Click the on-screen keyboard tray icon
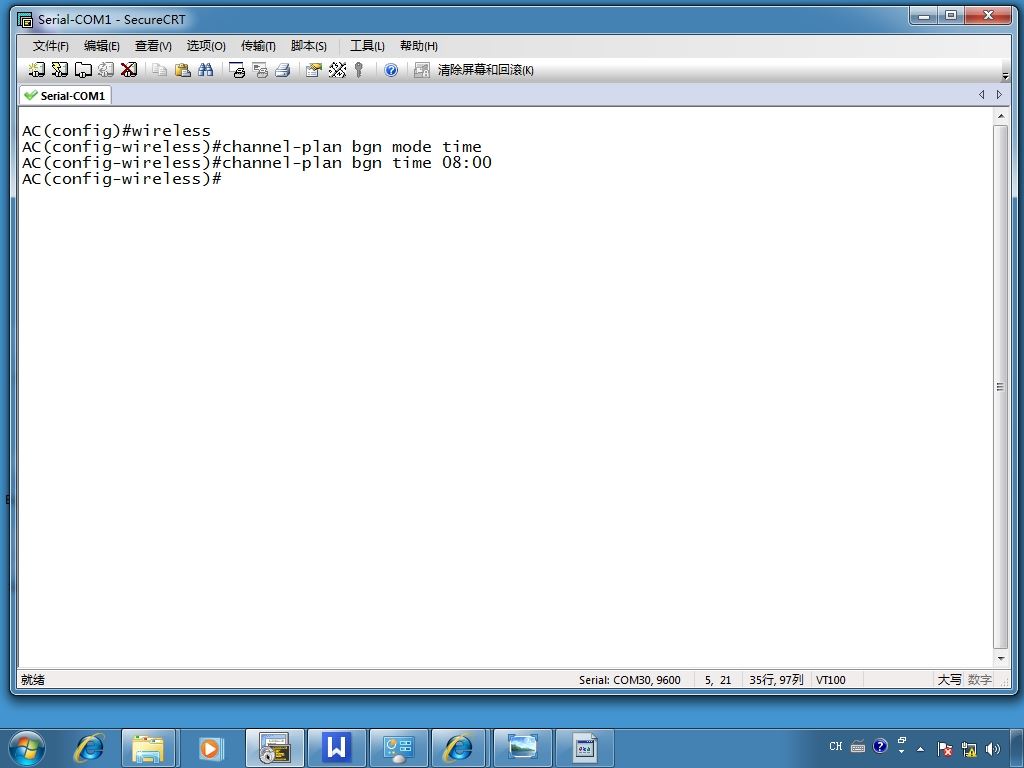Screen dimensions: 1024x768 tap(858, 746)
